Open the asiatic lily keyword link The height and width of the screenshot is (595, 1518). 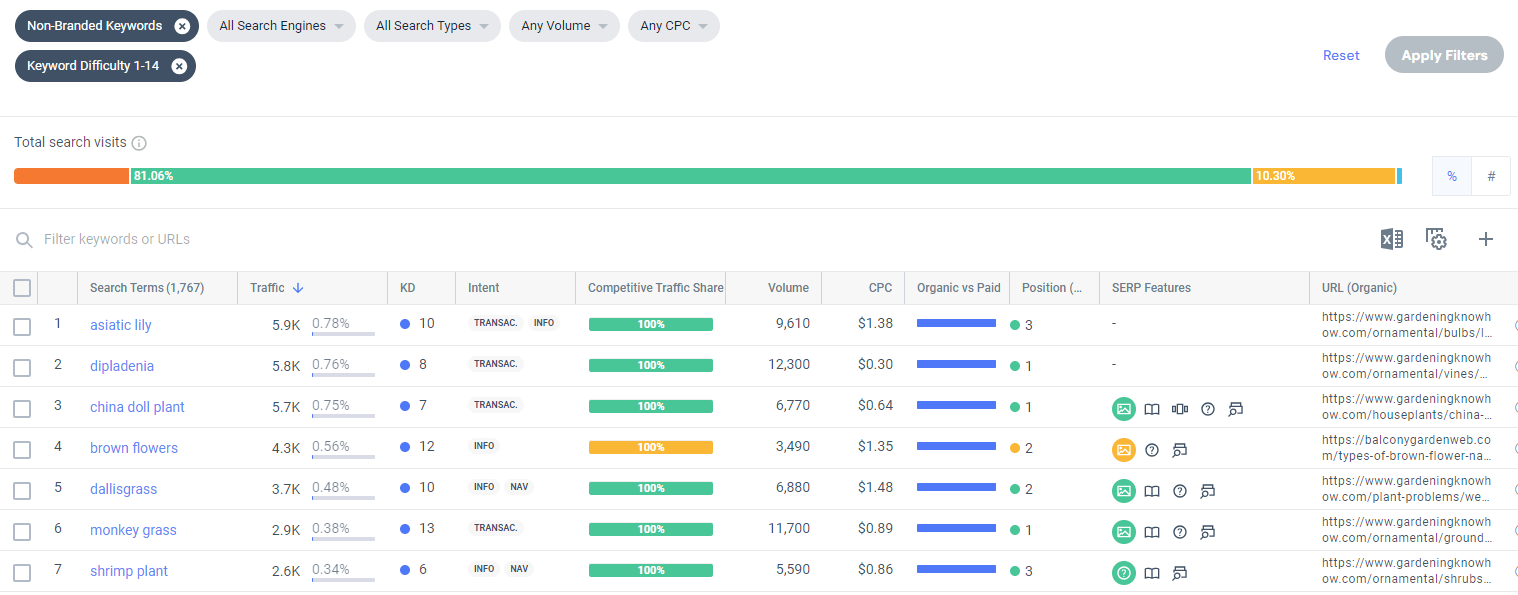[121, 325]
